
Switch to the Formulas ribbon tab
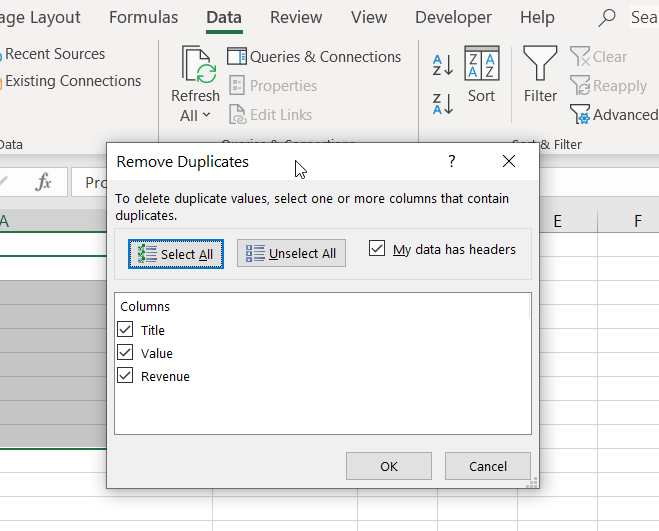[x=143, y=18]
